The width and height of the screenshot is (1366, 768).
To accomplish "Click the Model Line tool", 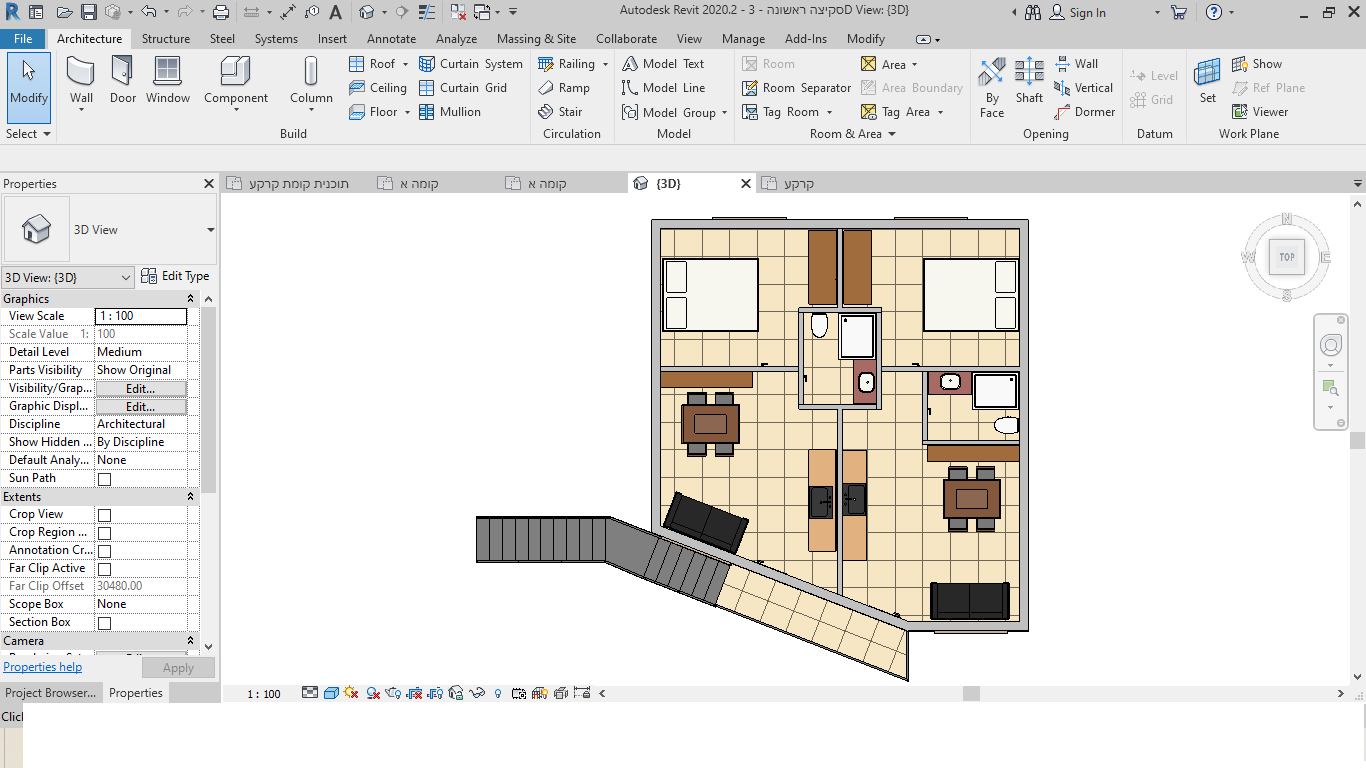I will click(x=663, y=88).
